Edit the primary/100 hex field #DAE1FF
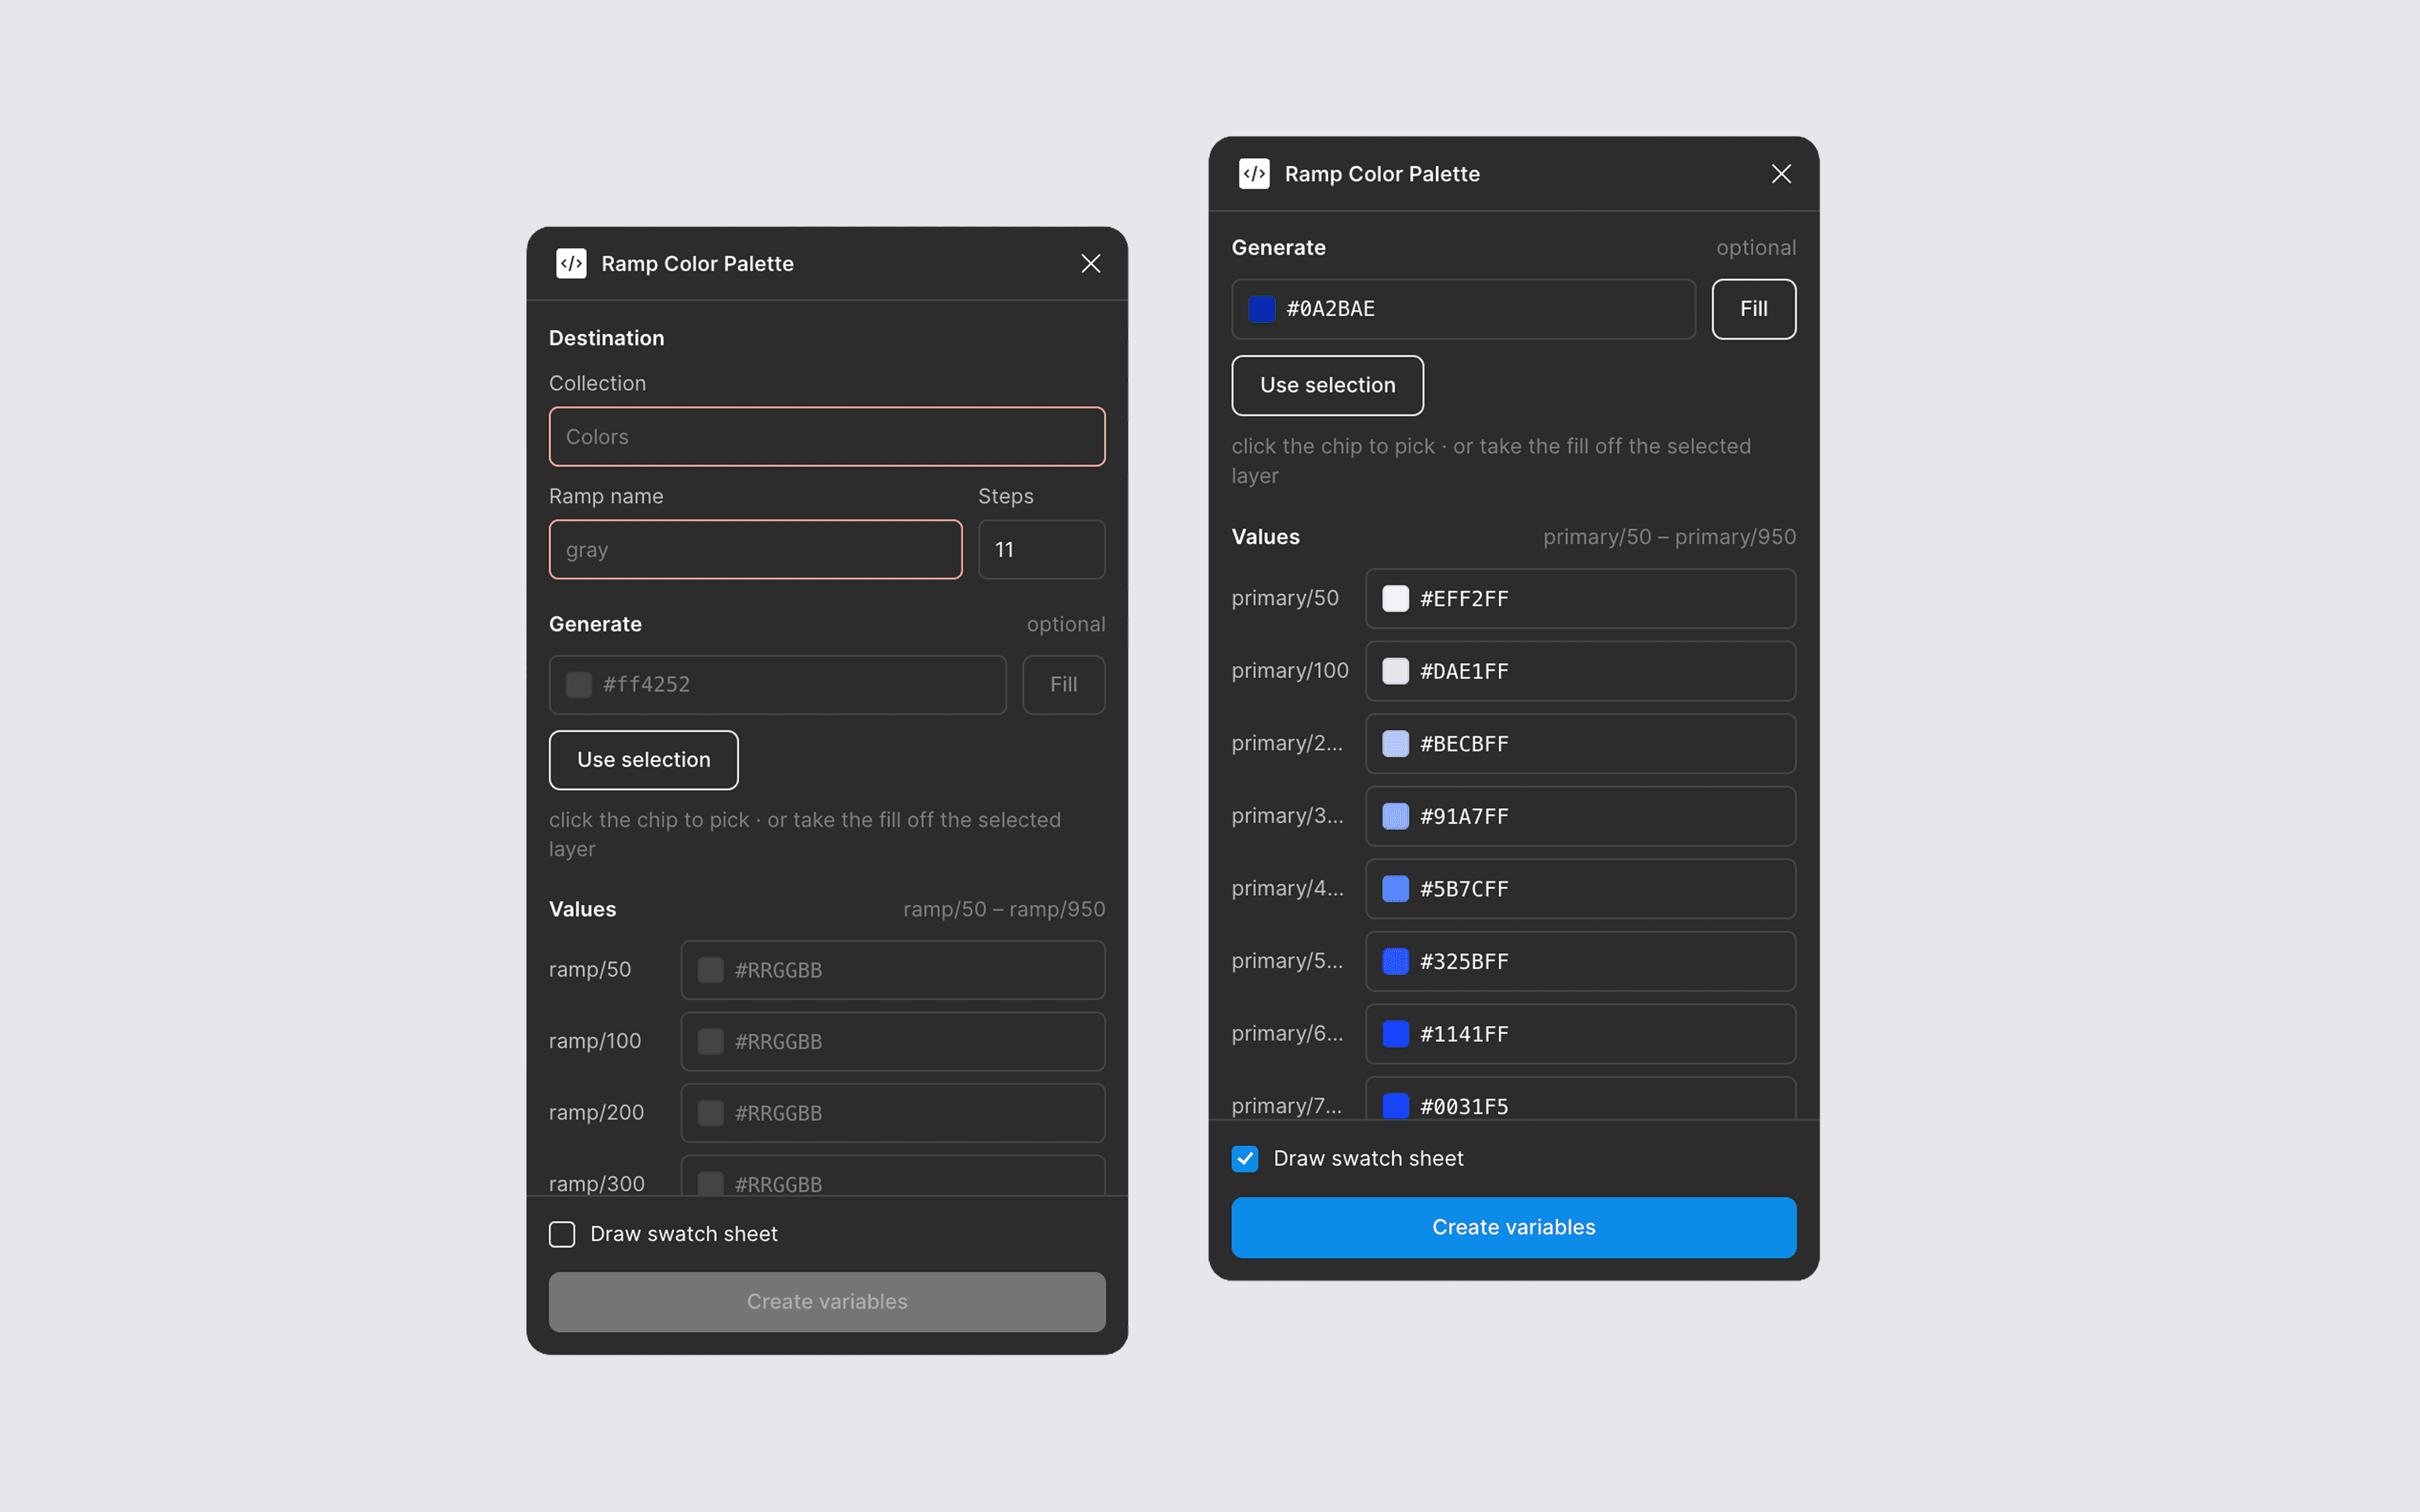 pos(1580,671)
